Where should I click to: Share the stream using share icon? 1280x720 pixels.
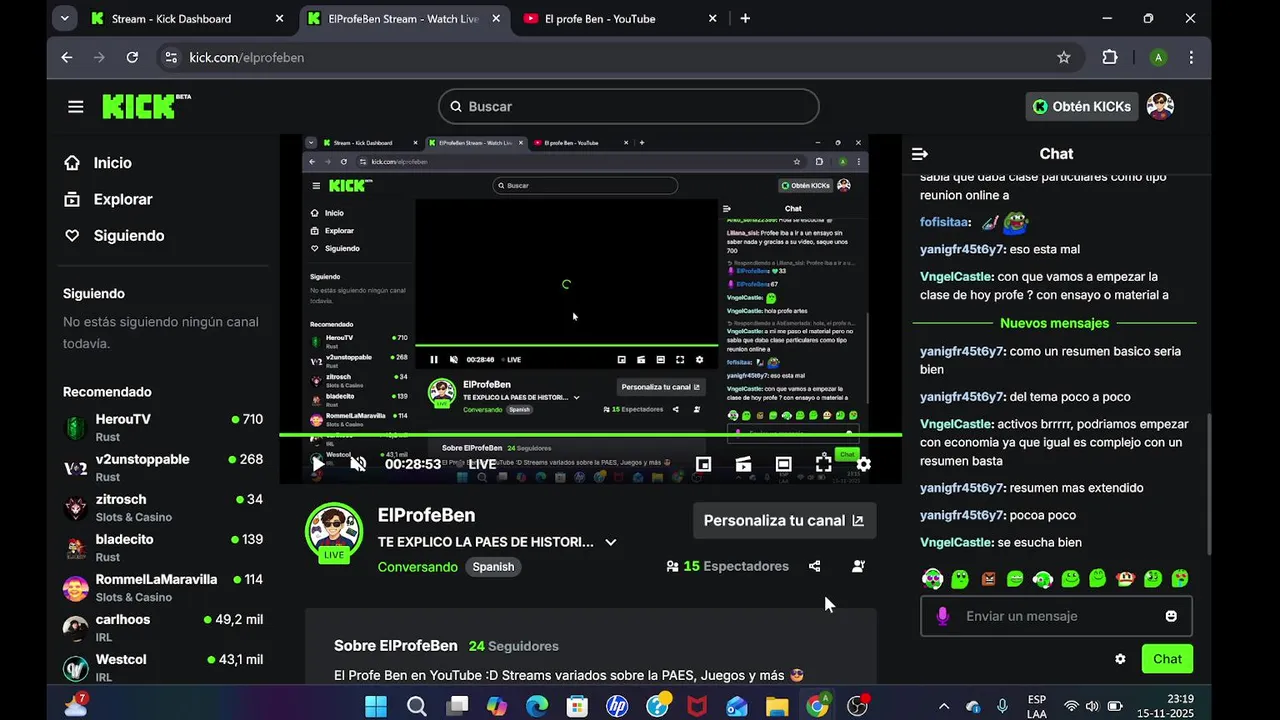click(814, 566)
